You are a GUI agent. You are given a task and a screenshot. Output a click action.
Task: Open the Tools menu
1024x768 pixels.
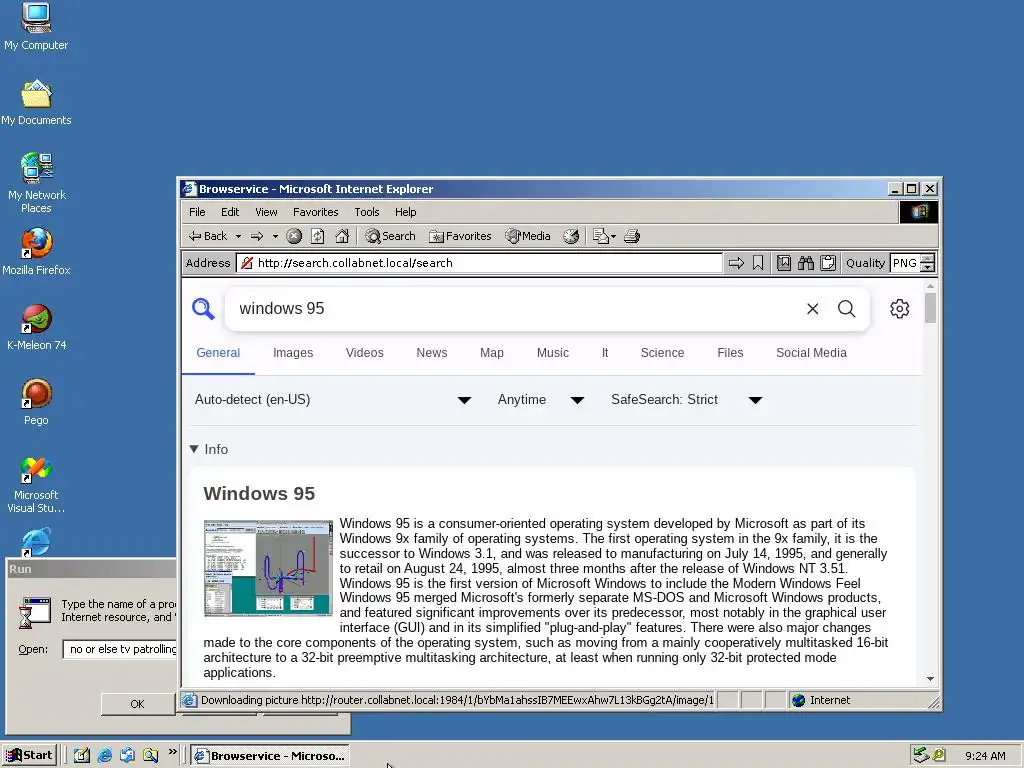tap(366, 212)
